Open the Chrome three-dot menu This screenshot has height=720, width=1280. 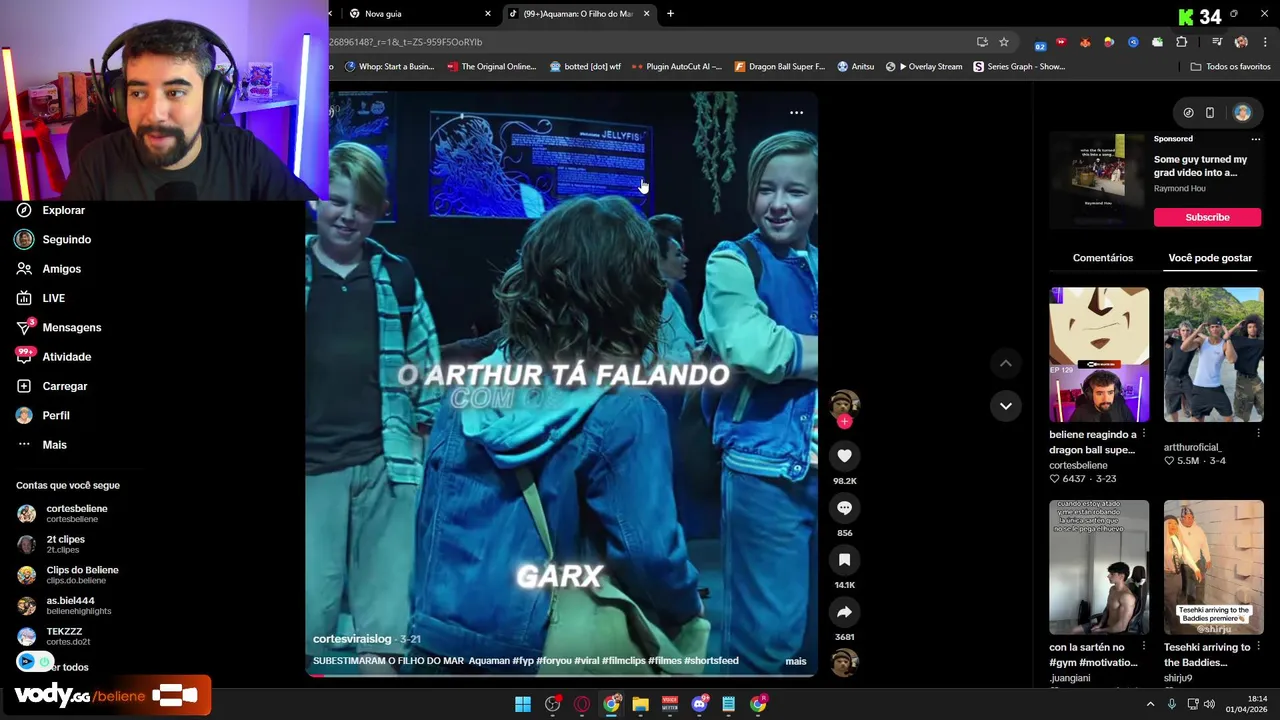1266,42
